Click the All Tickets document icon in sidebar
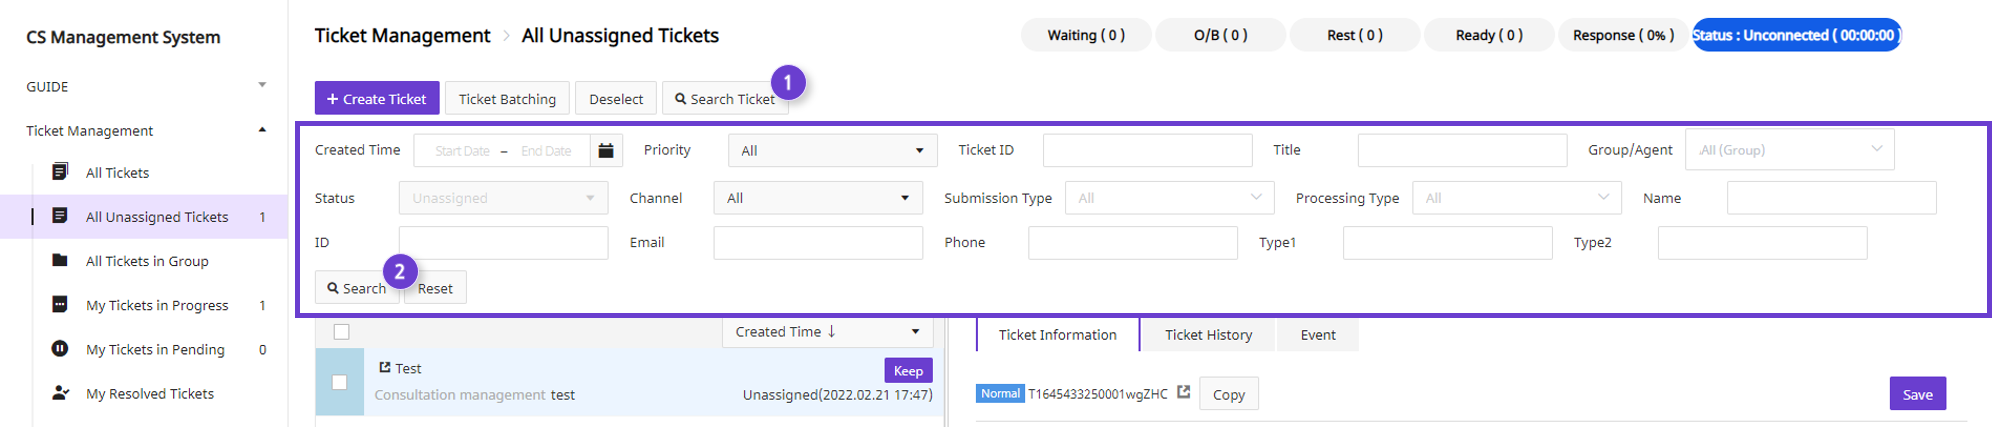2000x427 pixels. click(x=60, y=172)
